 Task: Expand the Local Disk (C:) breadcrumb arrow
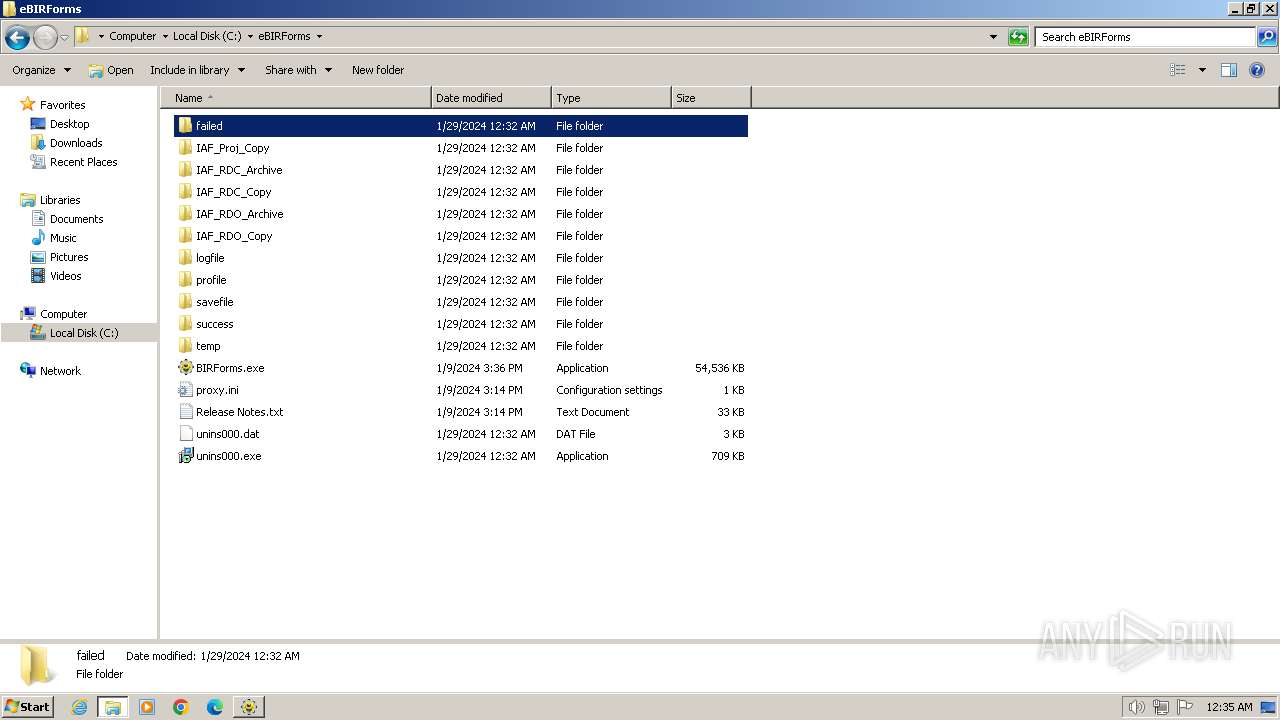pyautogui.click(x=250, y=36)
